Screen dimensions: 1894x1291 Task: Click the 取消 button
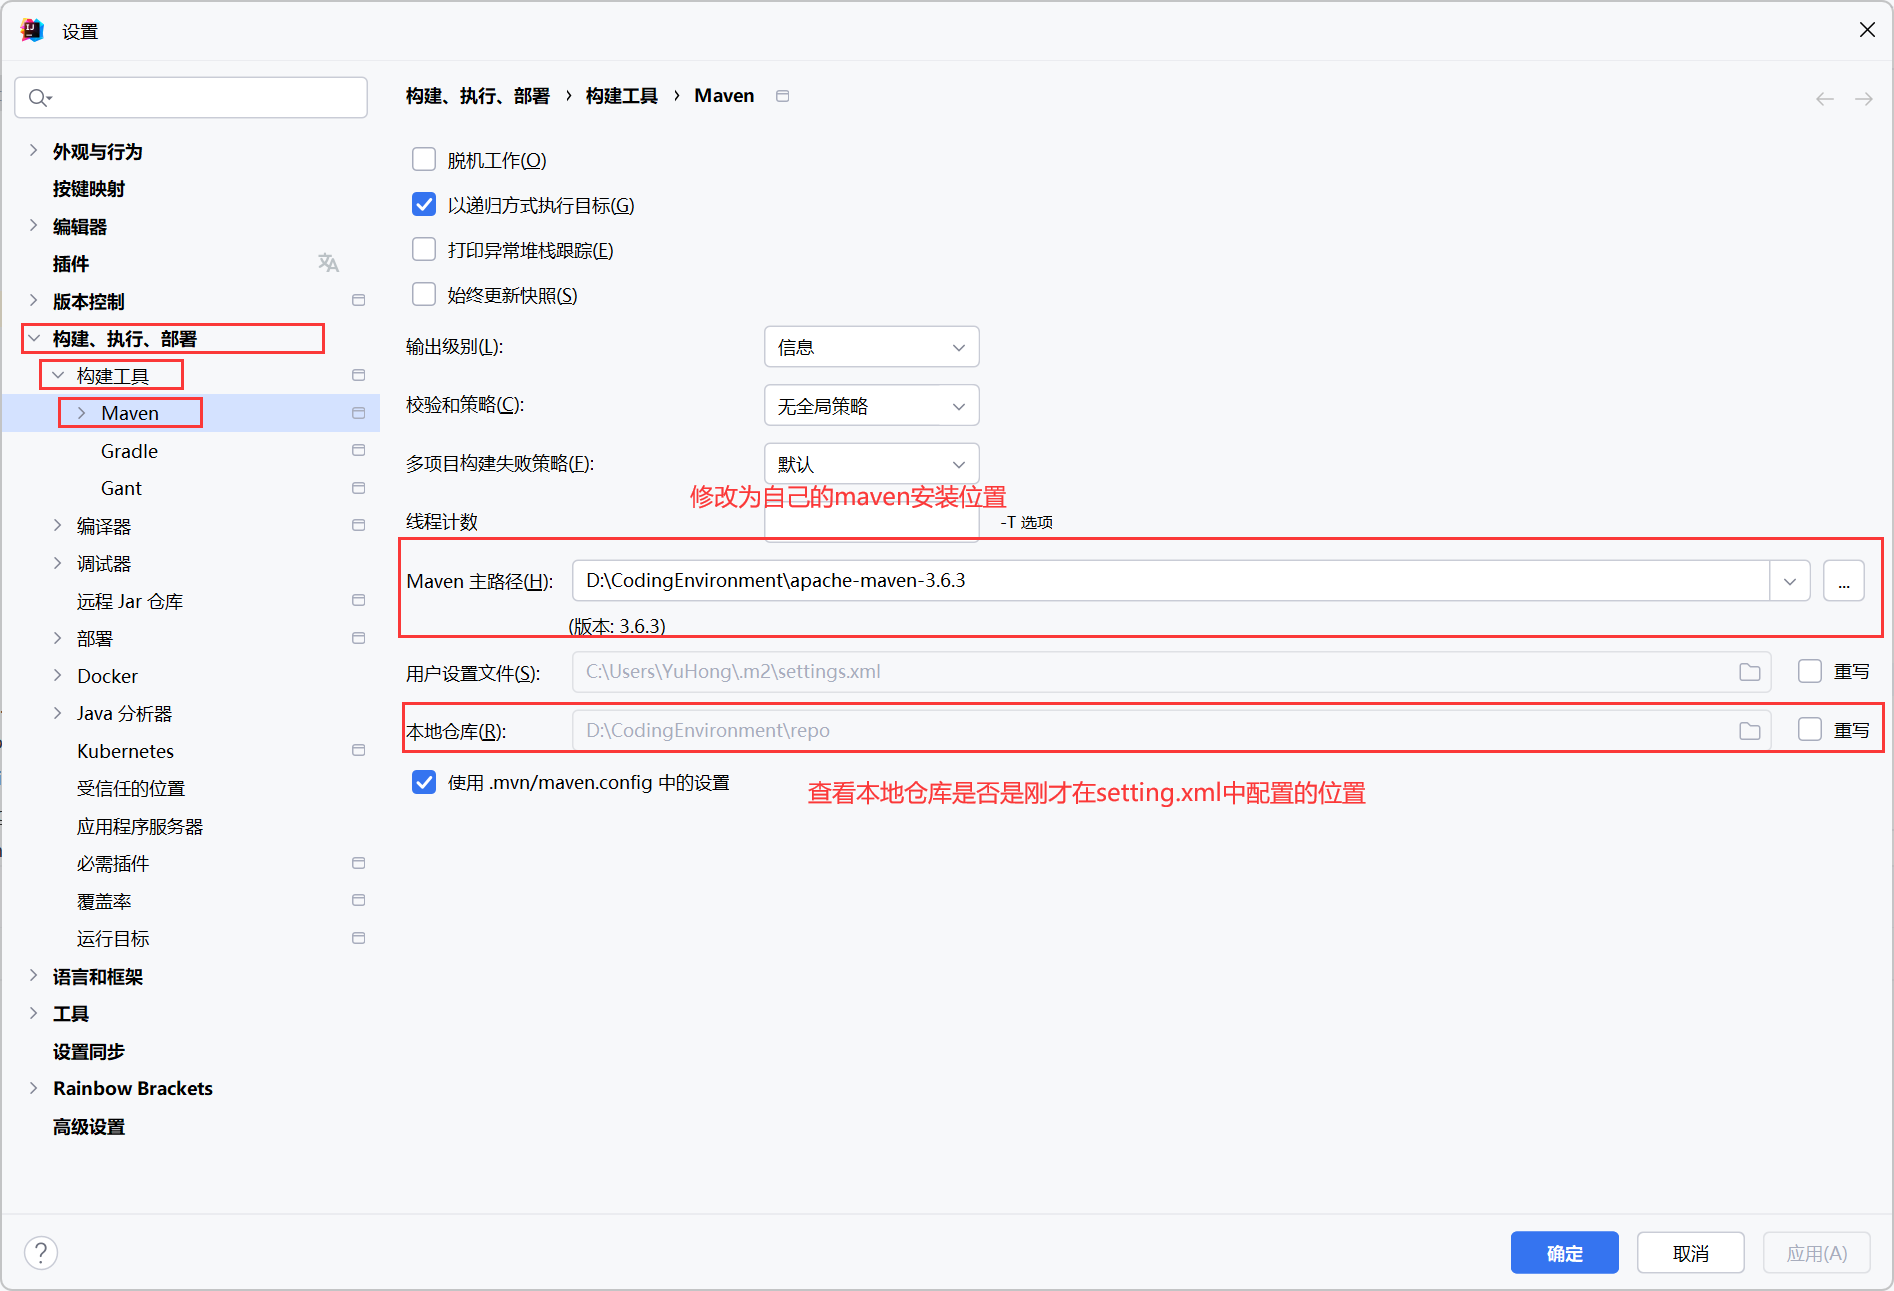[1690, 1253]
